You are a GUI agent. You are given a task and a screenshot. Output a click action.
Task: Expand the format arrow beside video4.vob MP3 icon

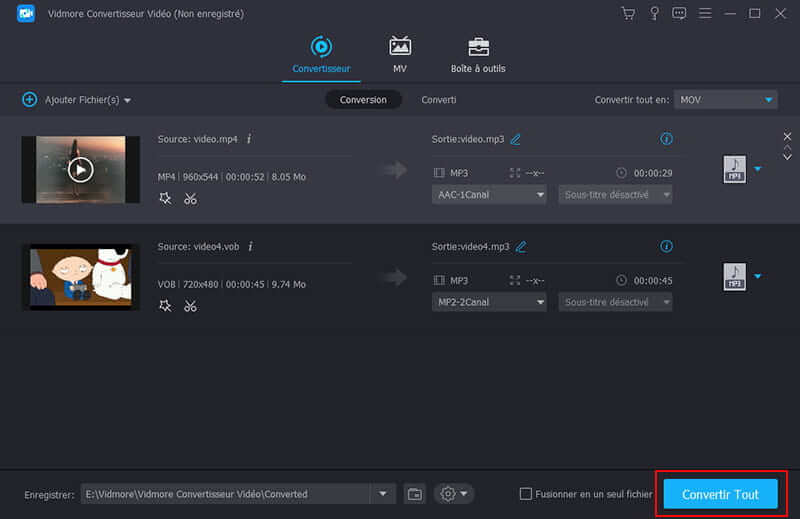pos(758,277)
